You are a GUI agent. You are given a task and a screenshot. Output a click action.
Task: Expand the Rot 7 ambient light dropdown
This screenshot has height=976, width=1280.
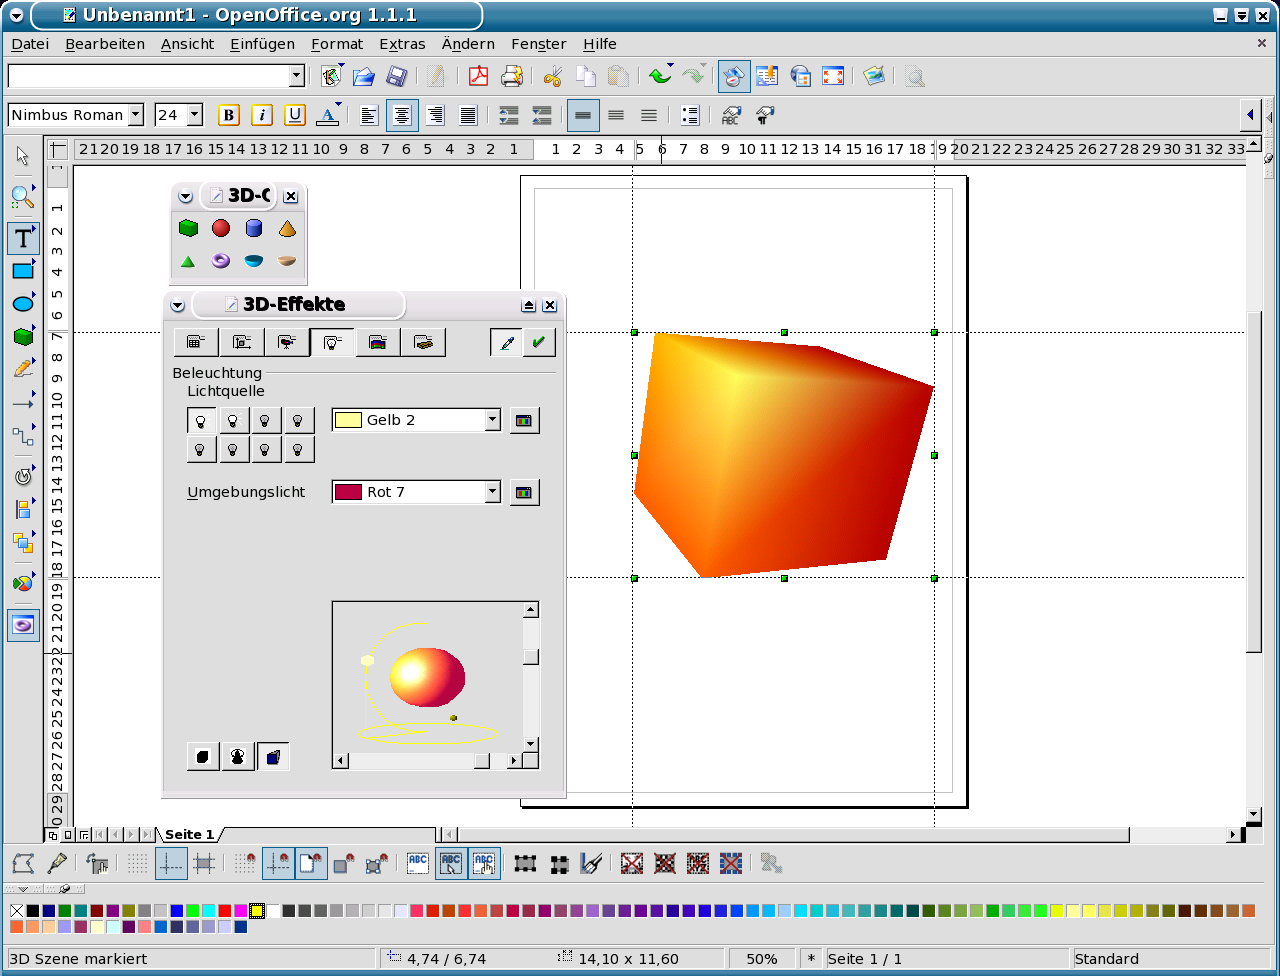(492, 492)
